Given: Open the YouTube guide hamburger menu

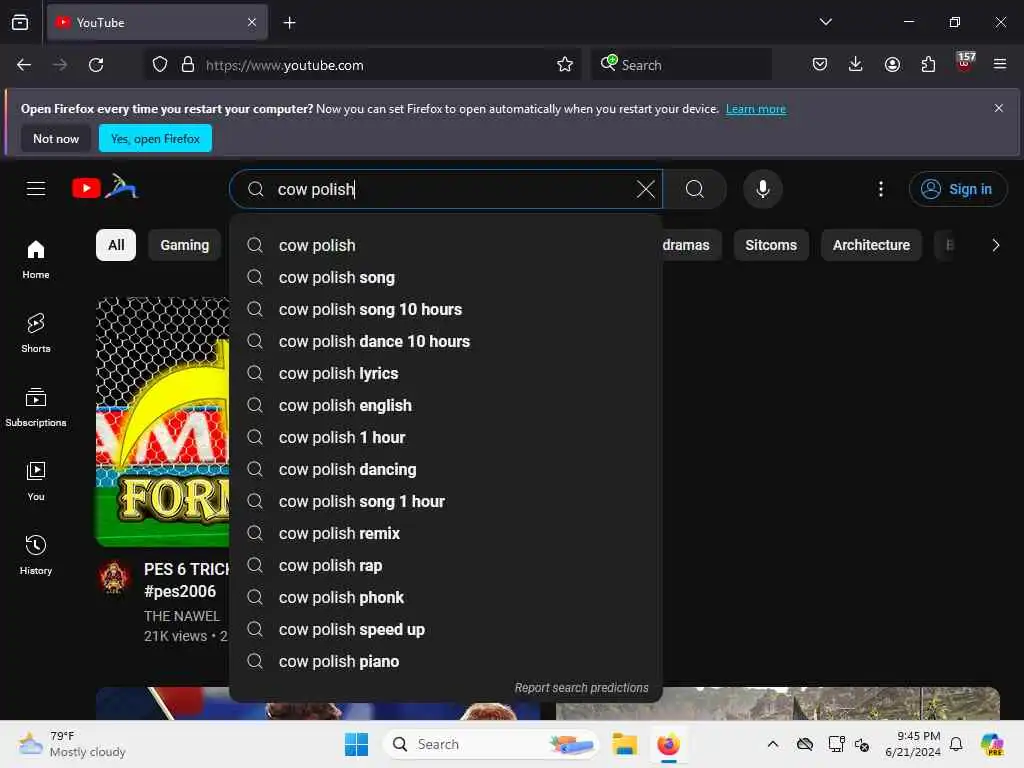Looking at the screenshot, I should point(36,189).
